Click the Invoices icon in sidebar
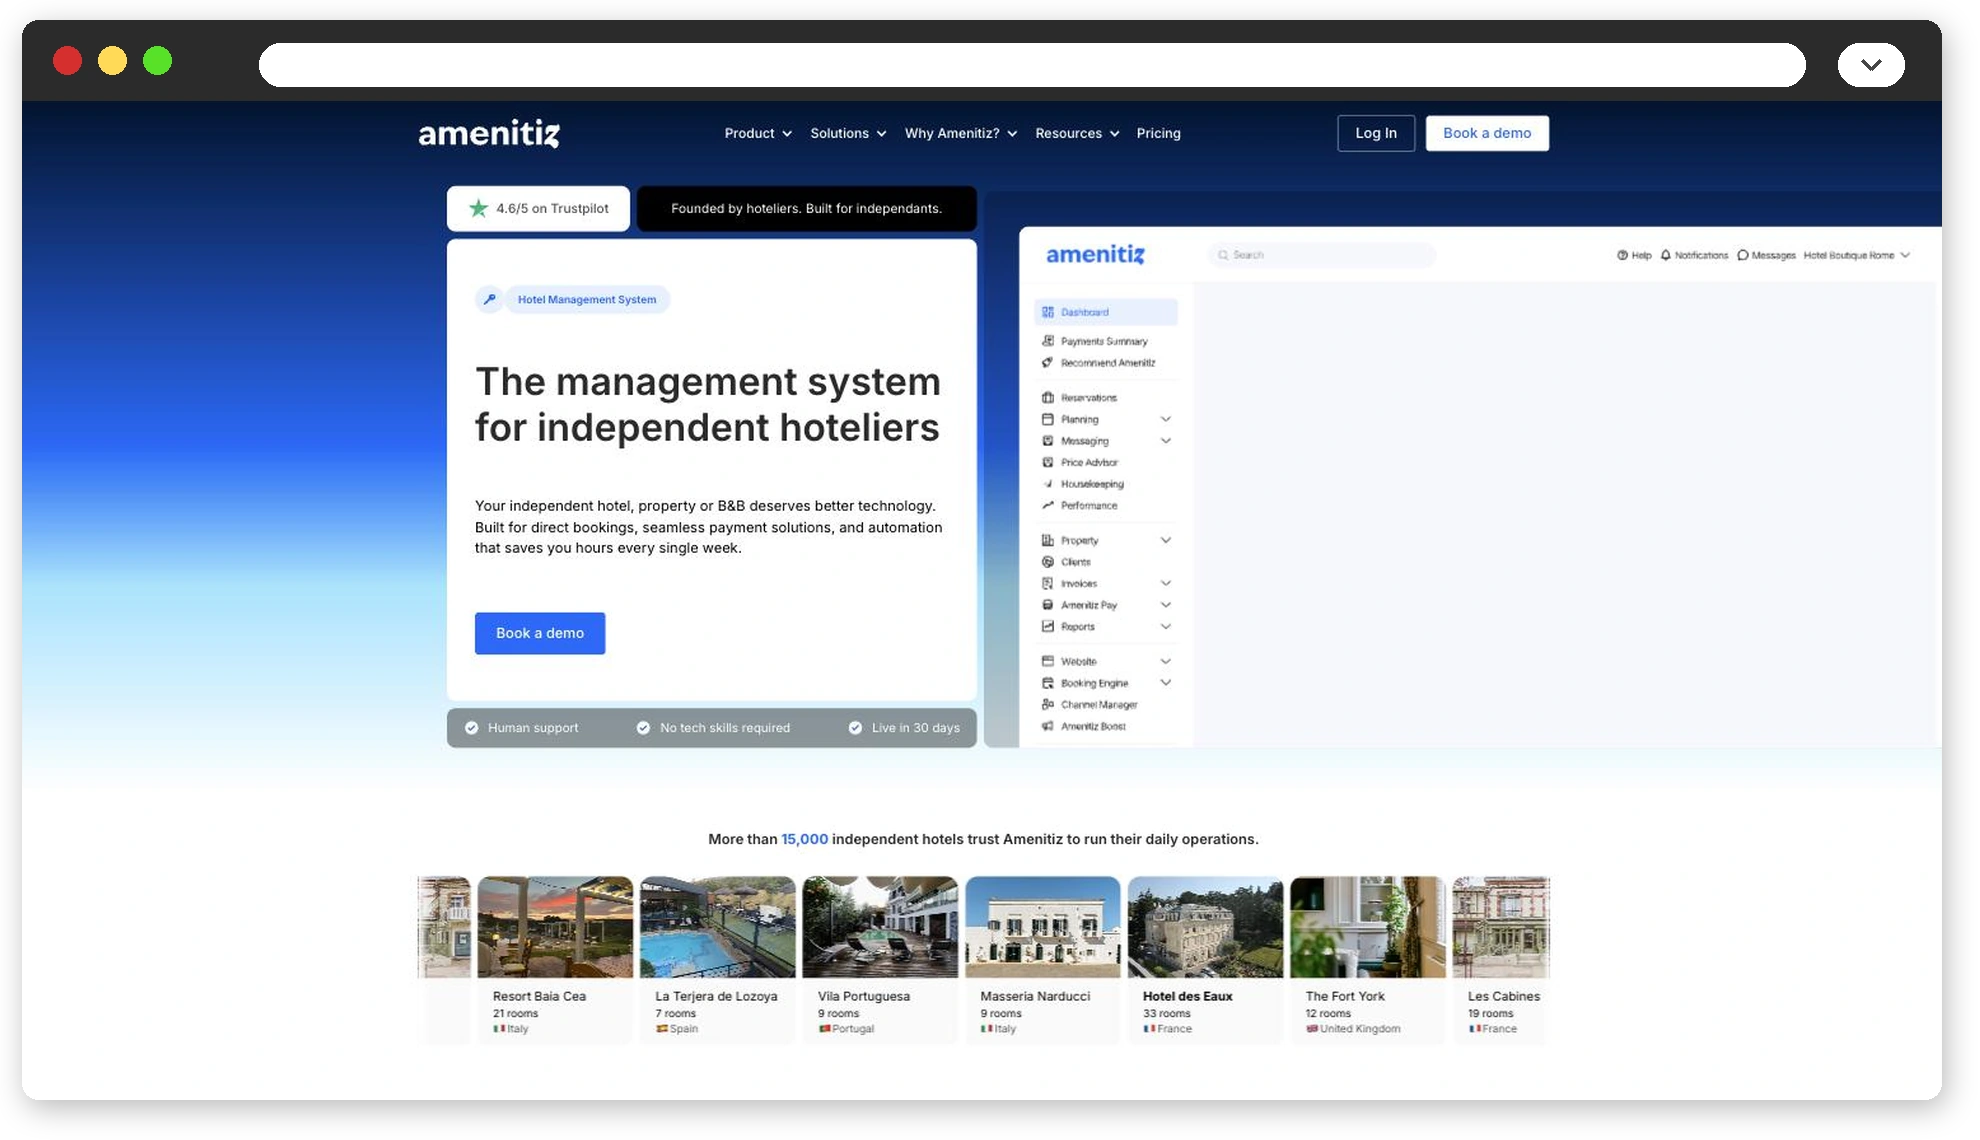 (1048, 583)
